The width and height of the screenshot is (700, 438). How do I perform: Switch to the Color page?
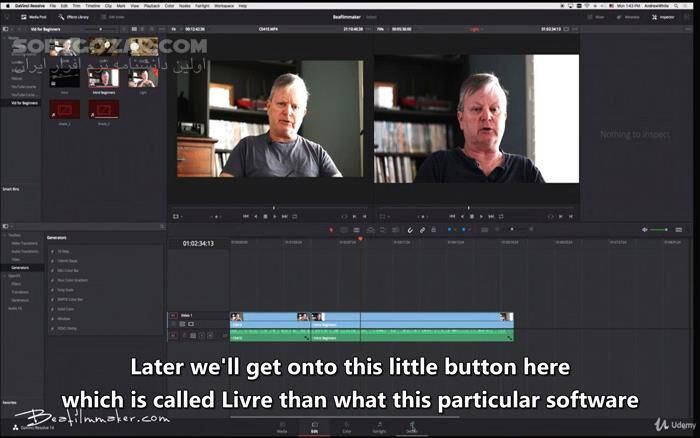pyautogui.click(x=347, y=430)
